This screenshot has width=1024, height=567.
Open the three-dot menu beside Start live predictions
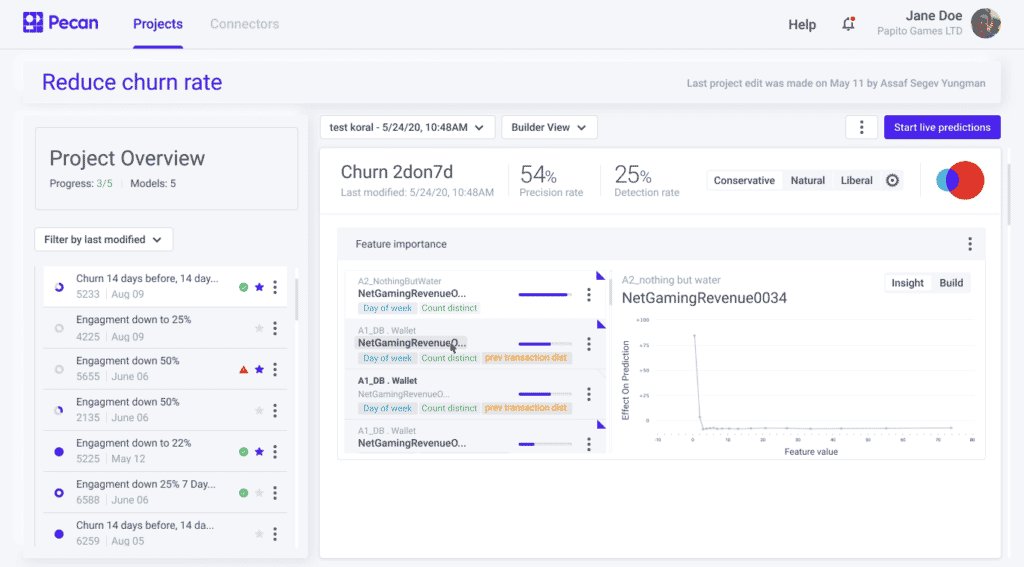(861, 127)
